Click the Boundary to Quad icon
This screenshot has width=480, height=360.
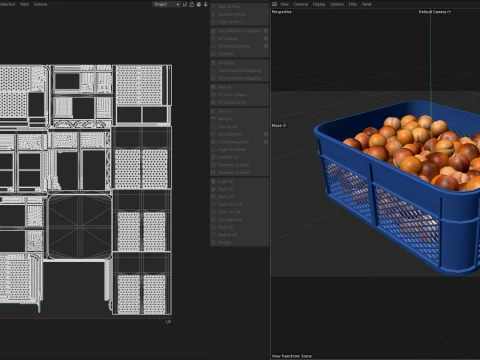pos(214,172)
